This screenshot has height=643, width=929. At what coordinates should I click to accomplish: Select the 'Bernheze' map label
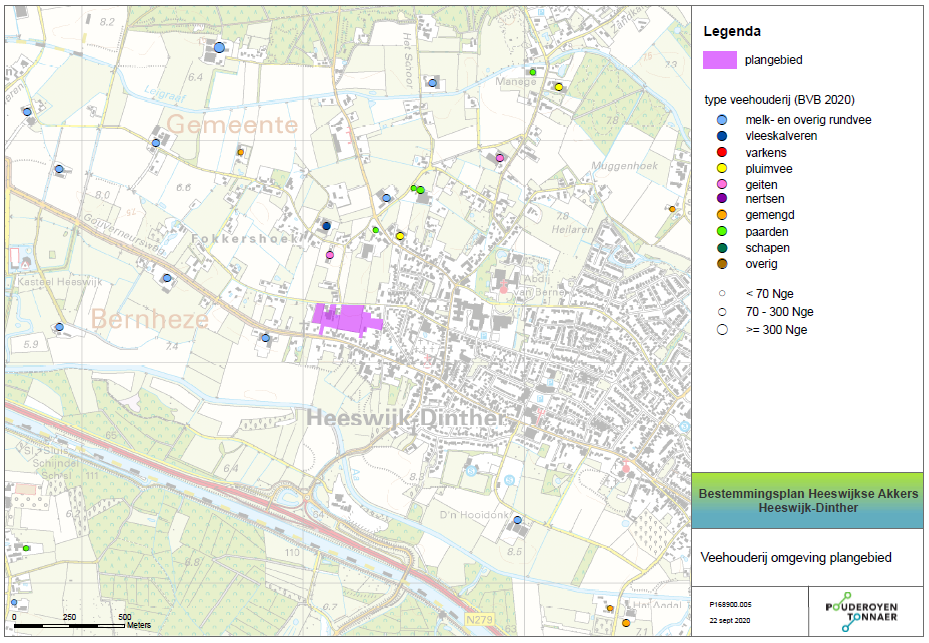pos(149,319)
